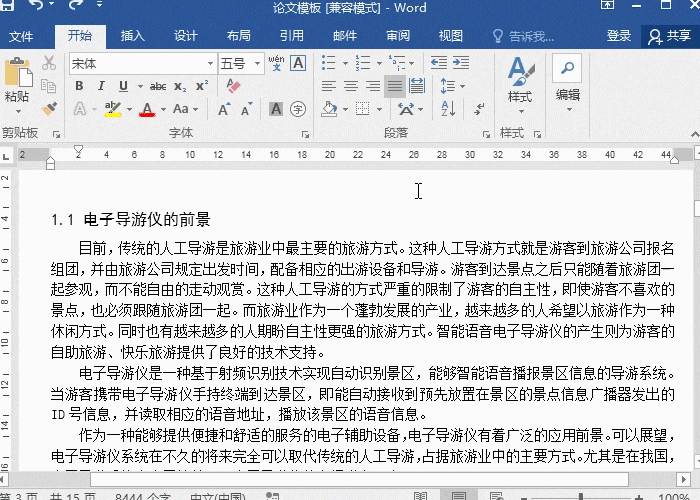This screenshot has height=500, width=700.
Task: Click the increase indent icon
Action: (x=461, y=62)
